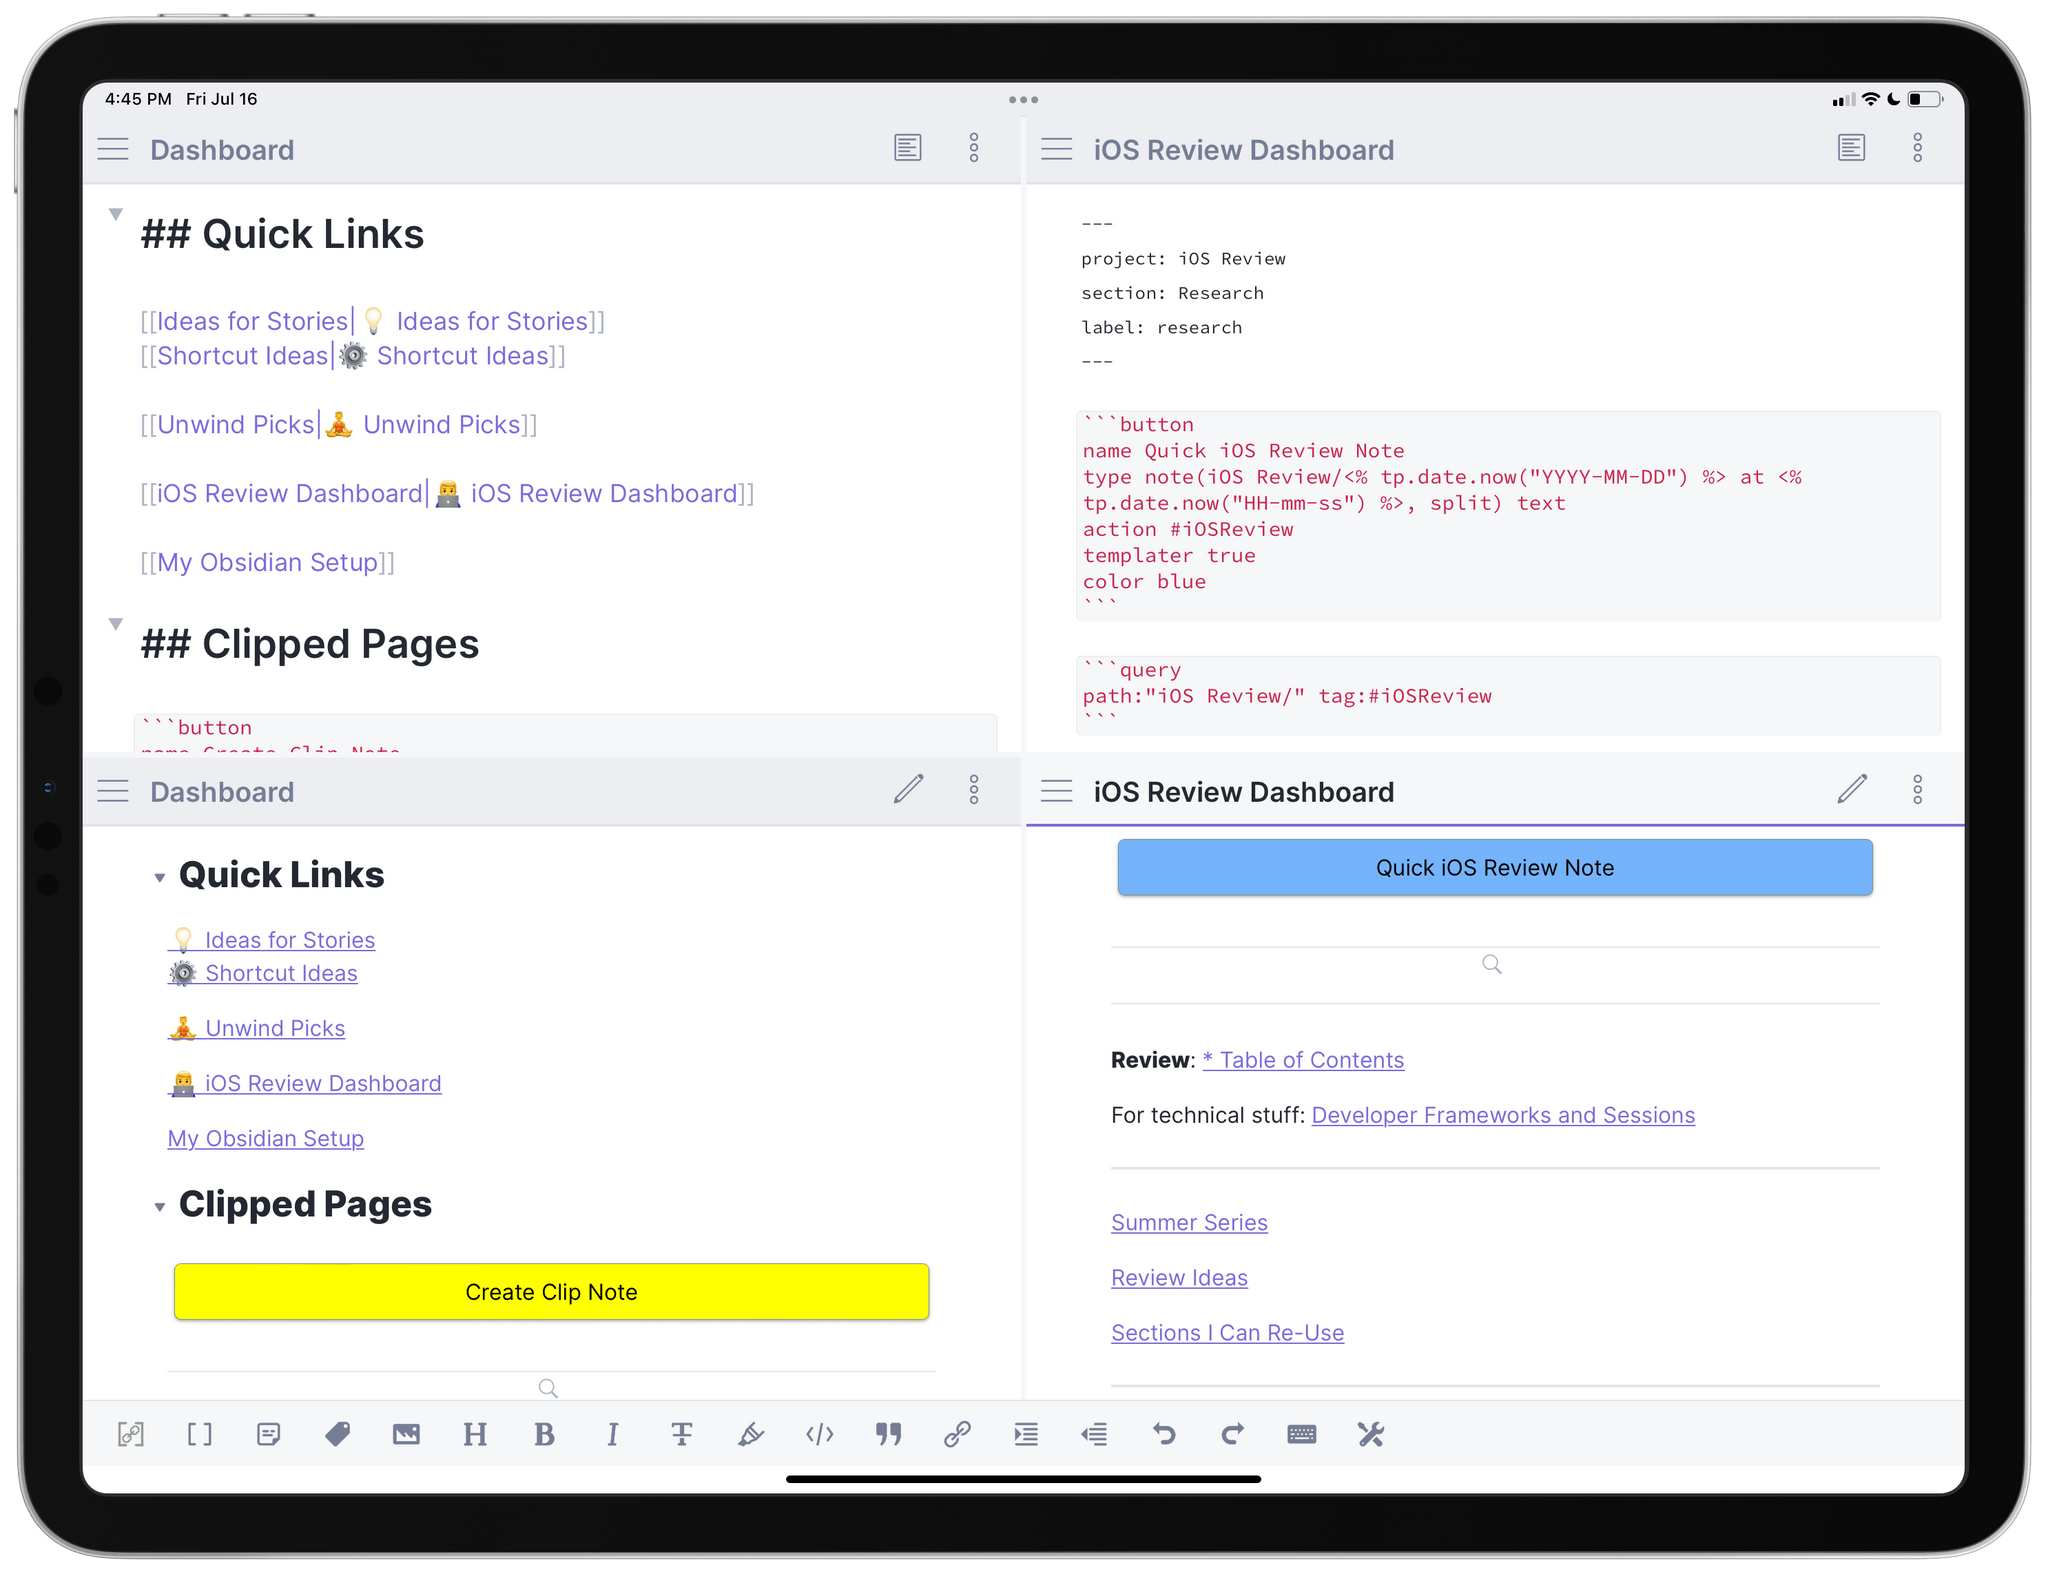Insert inline code from toolbar

click(820, 1435)
